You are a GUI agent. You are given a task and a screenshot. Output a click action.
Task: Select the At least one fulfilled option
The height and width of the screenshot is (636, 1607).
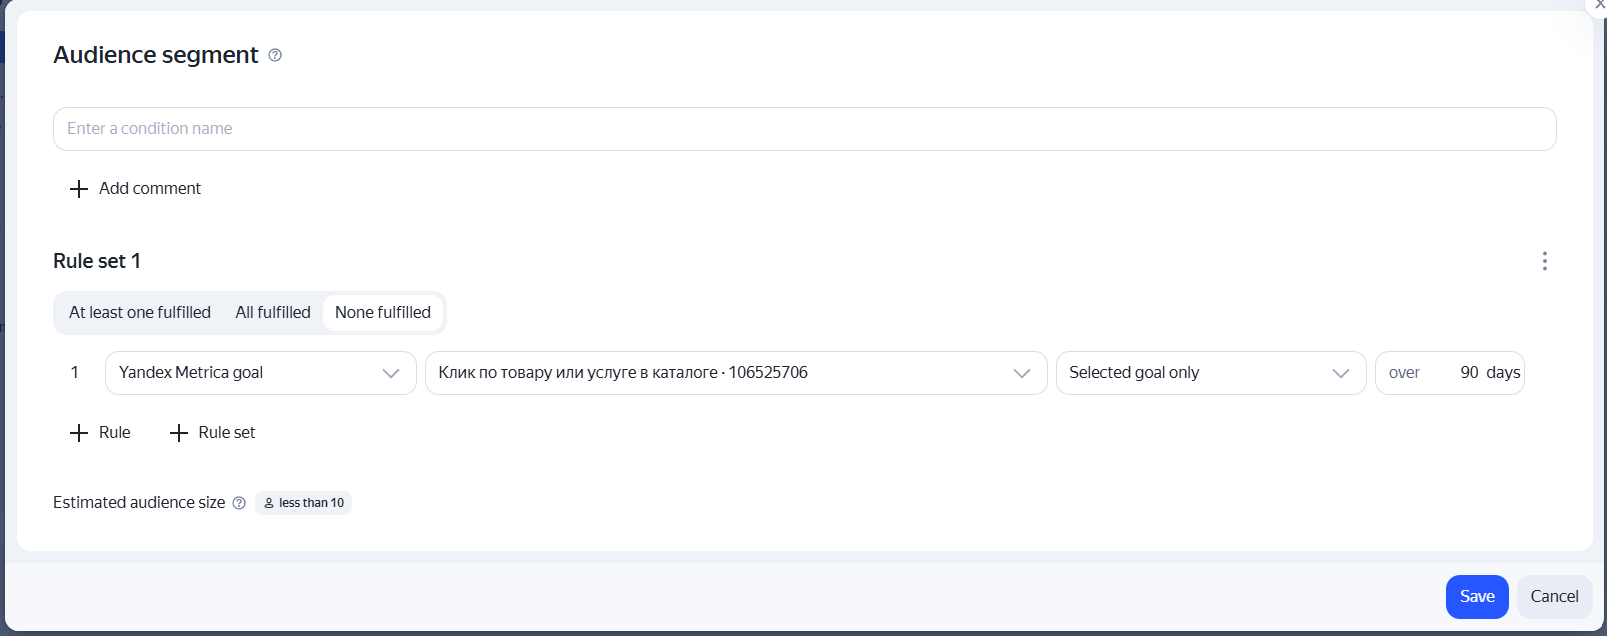[140, 313]
